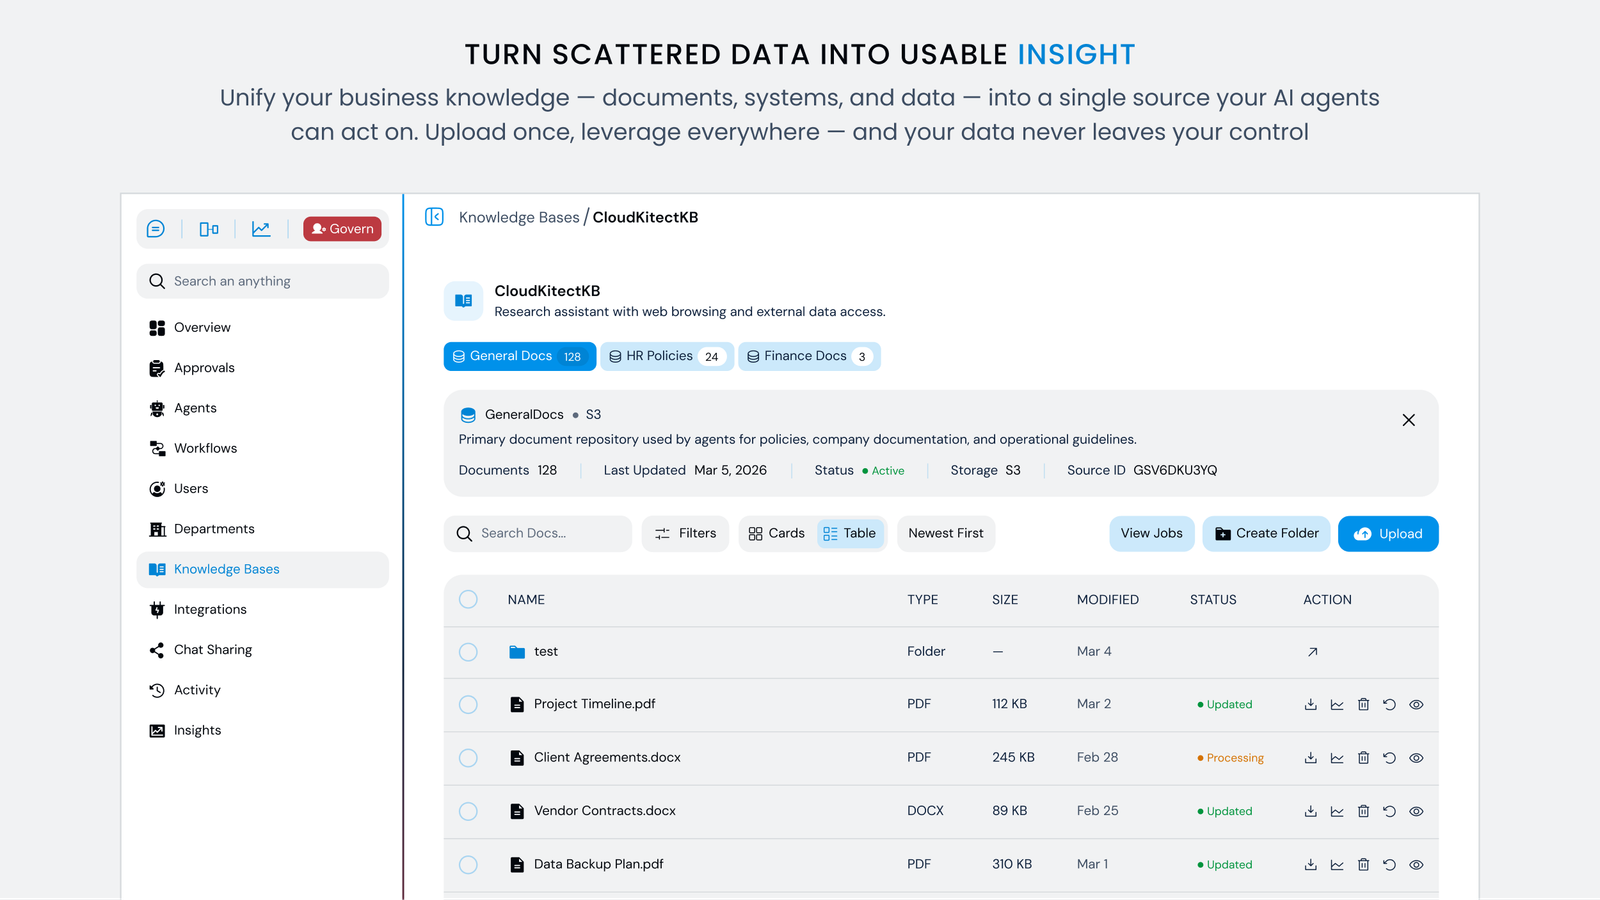The height and width of the screenshot is (900, 1600).
Task: Collapse the sidebar using the panel icon
Action: tap(434, 217)
